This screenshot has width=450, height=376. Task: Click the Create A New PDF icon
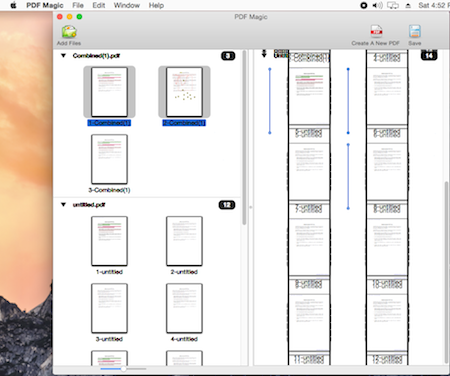click(376, 32)
